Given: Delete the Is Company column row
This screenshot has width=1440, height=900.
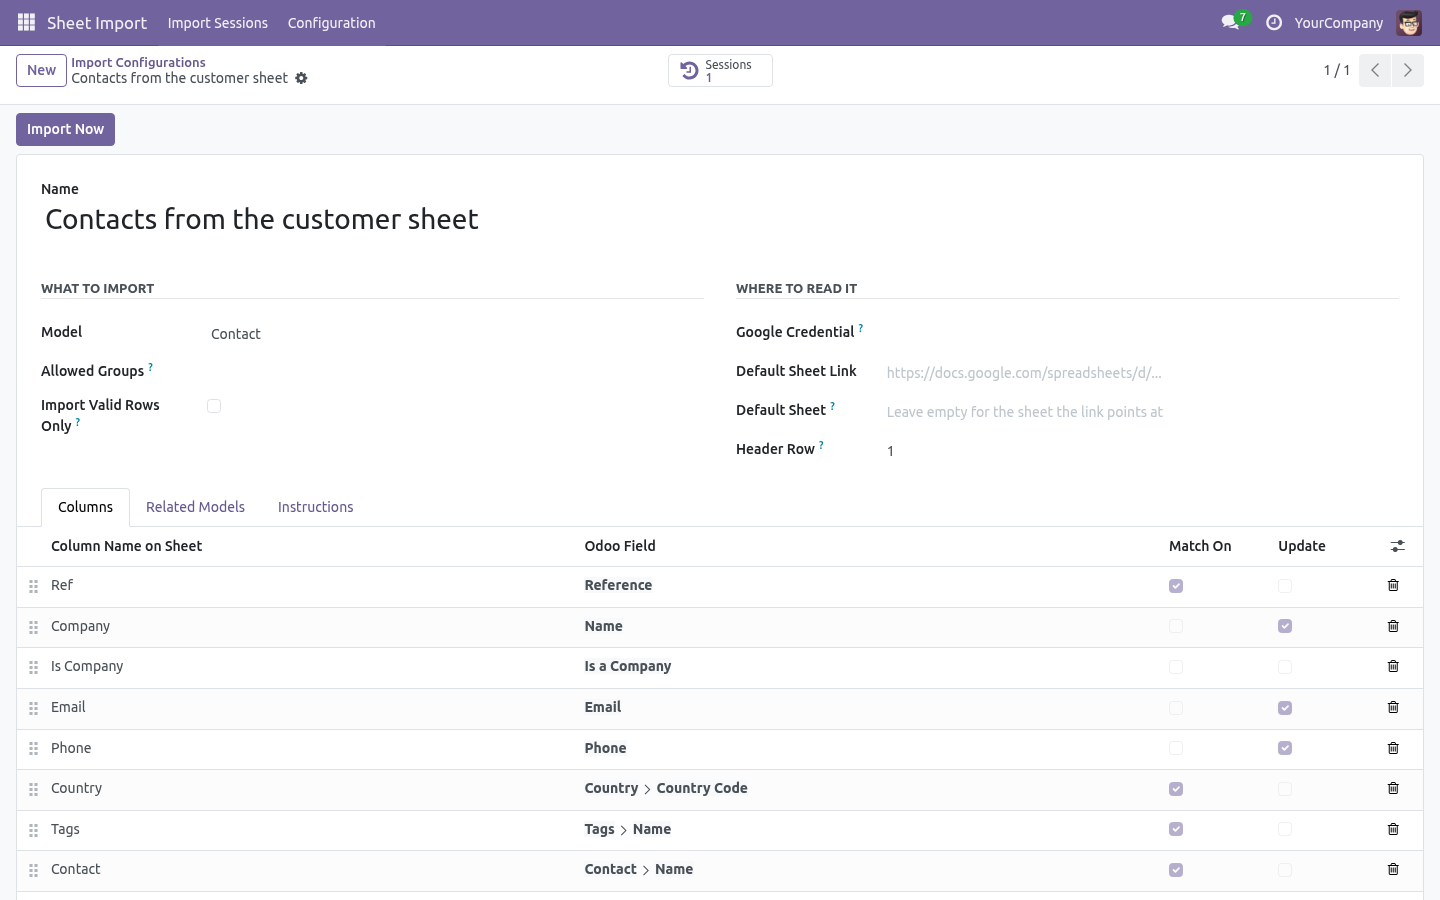Looking at the screenshot, I should pyautogui.click(x=1393, y=666).
